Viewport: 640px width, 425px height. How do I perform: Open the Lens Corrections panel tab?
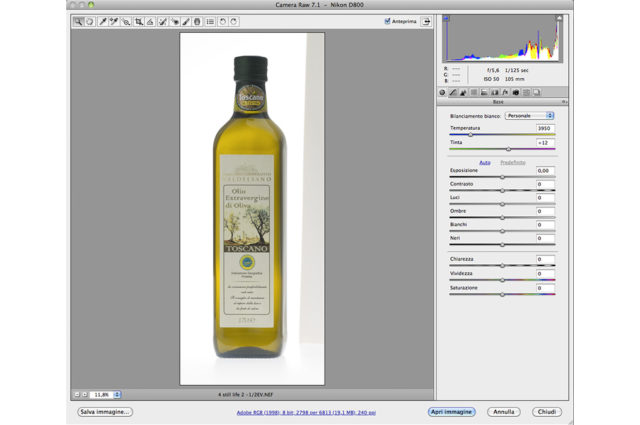(x=495, y=93)
